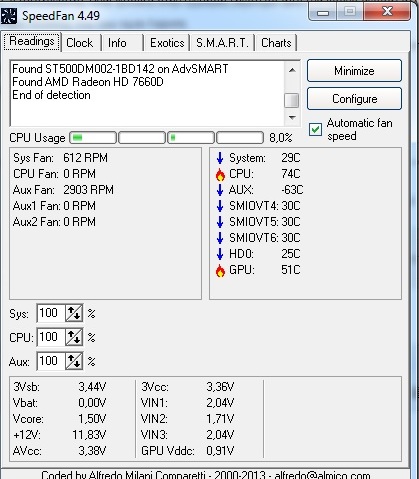Click the 3Vcc 3,36V voltage reading
This screenshot has width=419, height=479.
[x=188, y=387]
